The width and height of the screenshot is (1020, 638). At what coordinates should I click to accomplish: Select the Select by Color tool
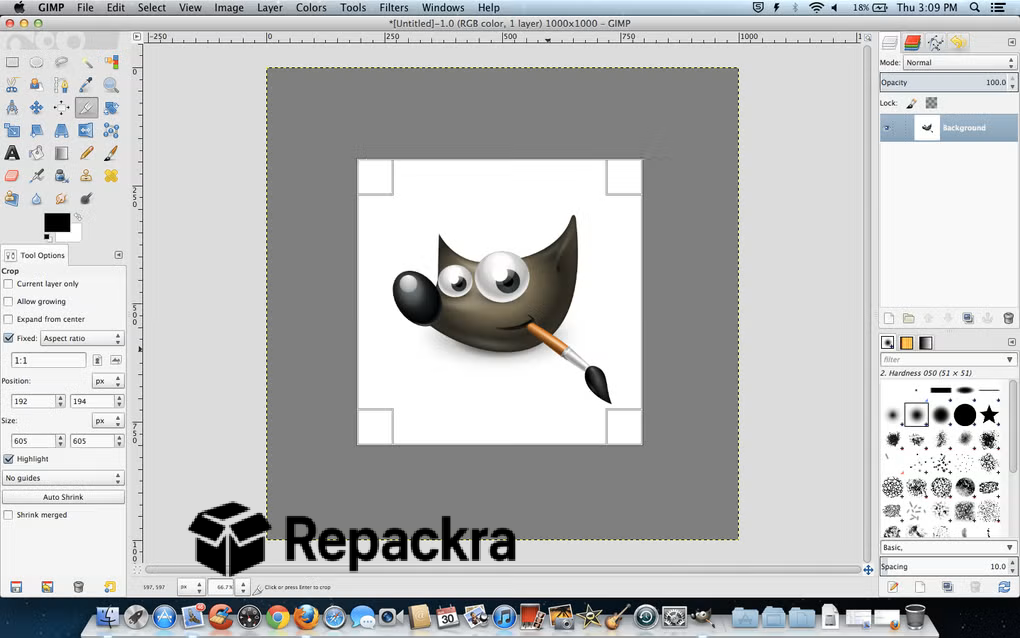pos(111,62)
